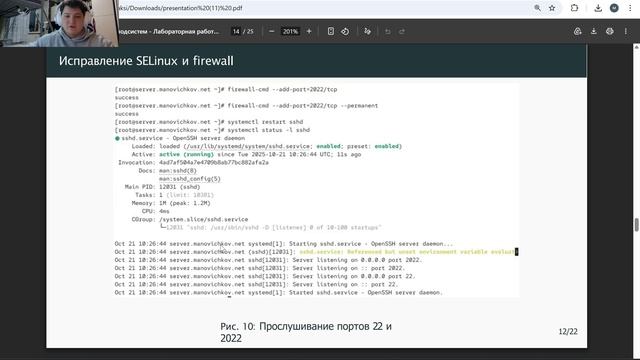Click the man:sshd(8) docs link
640x360 pixels.
[178, 171]
